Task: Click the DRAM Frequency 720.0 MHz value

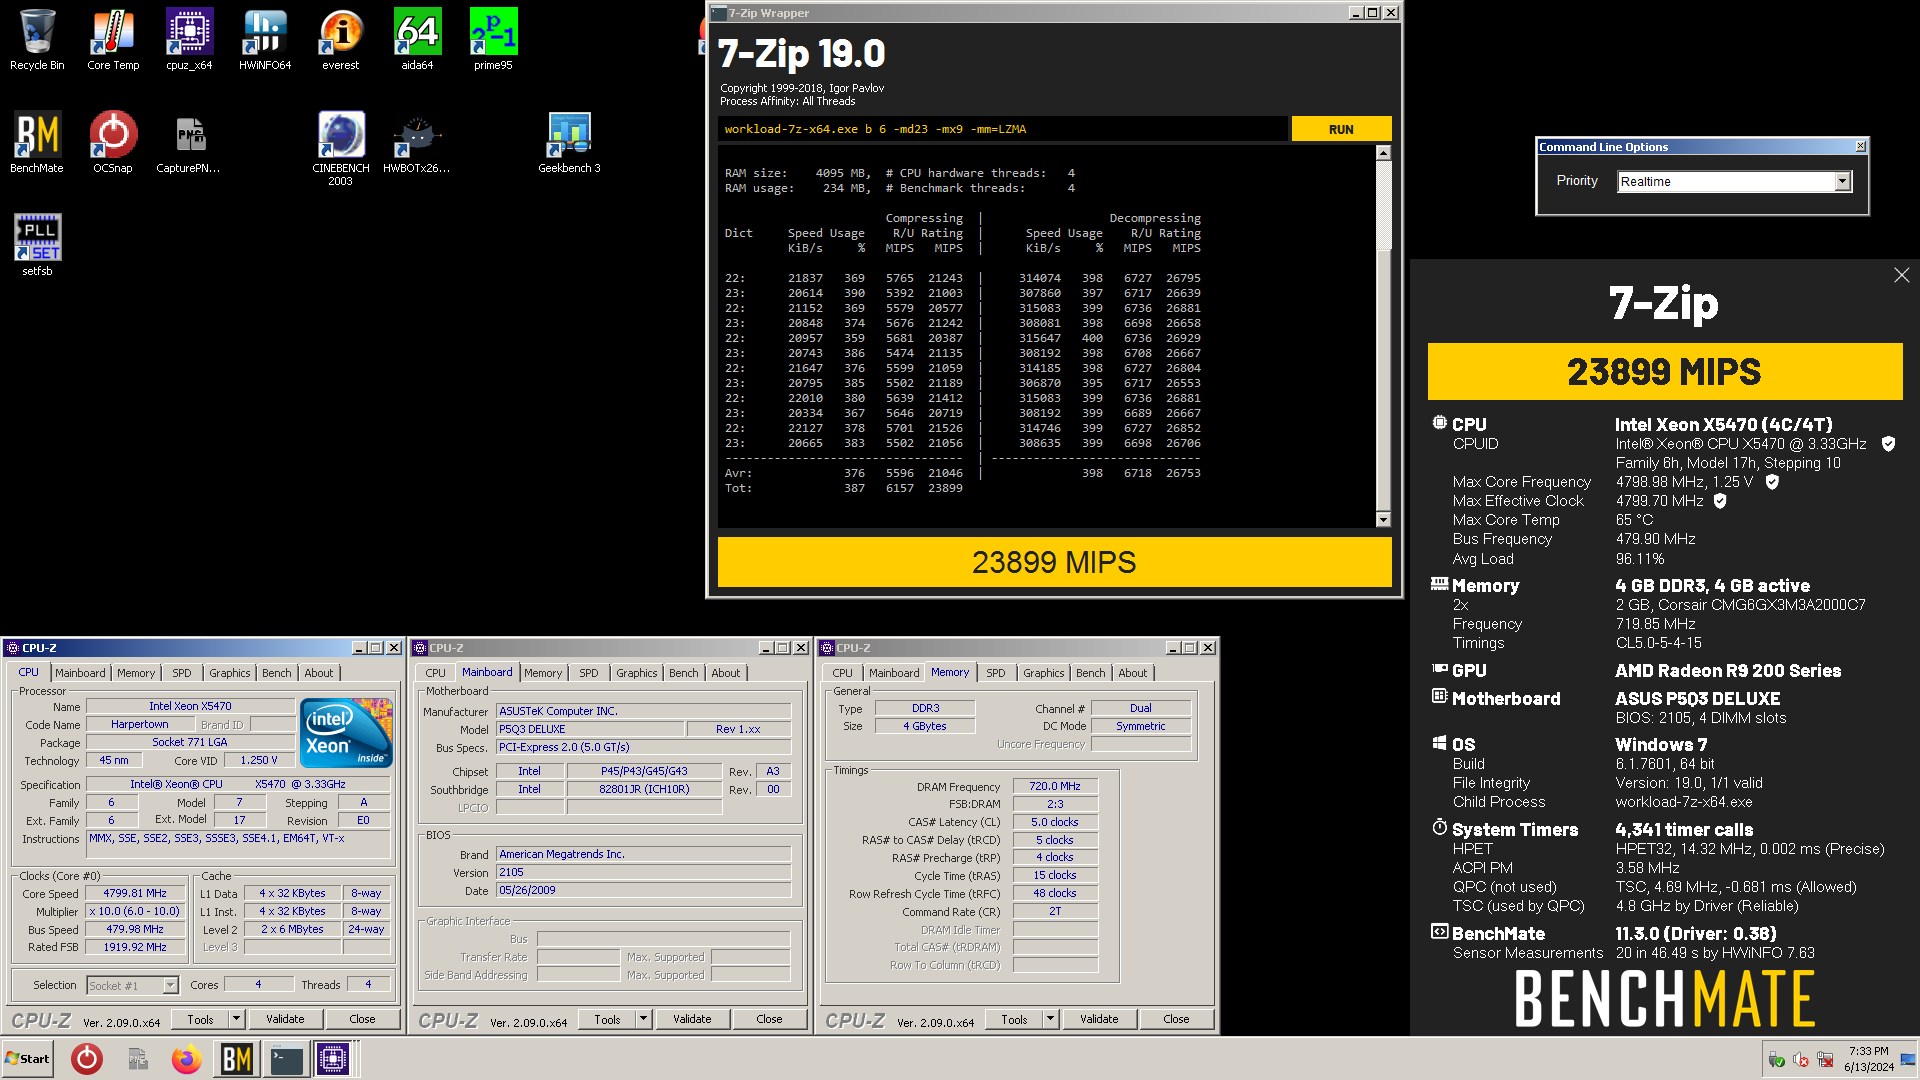Action: [1055, 786]
